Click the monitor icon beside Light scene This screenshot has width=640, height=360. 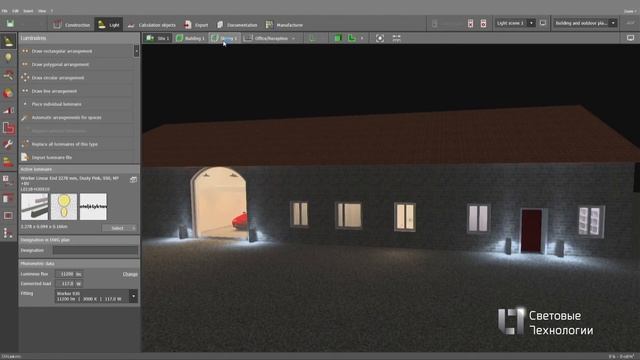[543, 23]
